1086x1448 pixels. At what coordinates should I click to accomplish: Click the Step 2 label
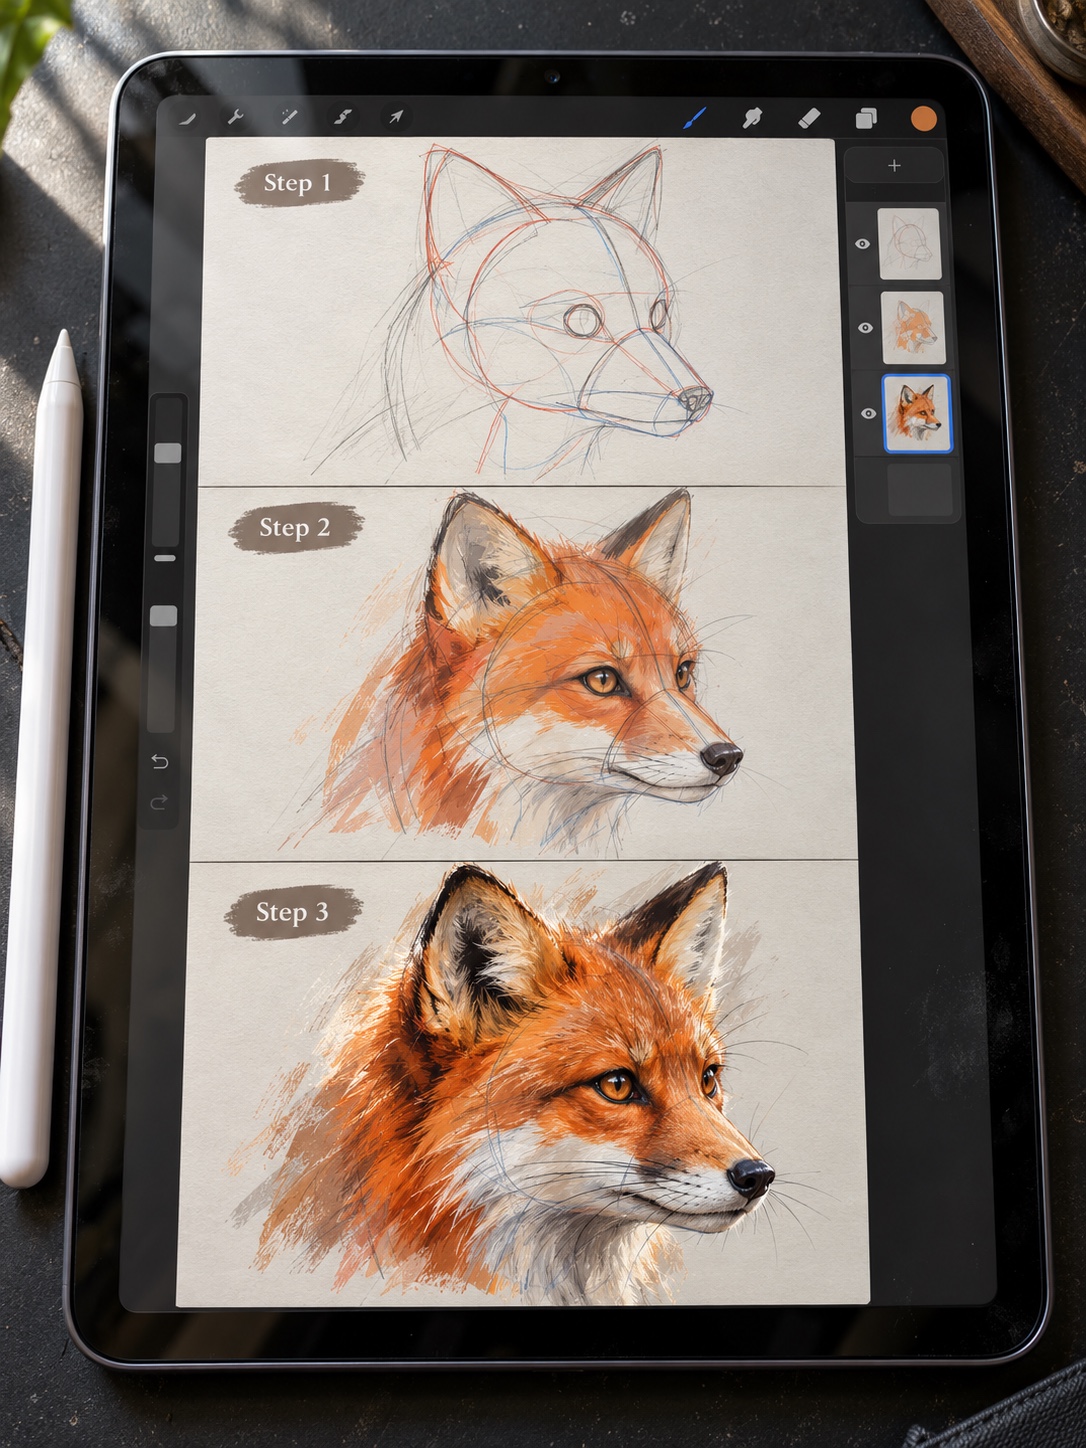(294, 528)
